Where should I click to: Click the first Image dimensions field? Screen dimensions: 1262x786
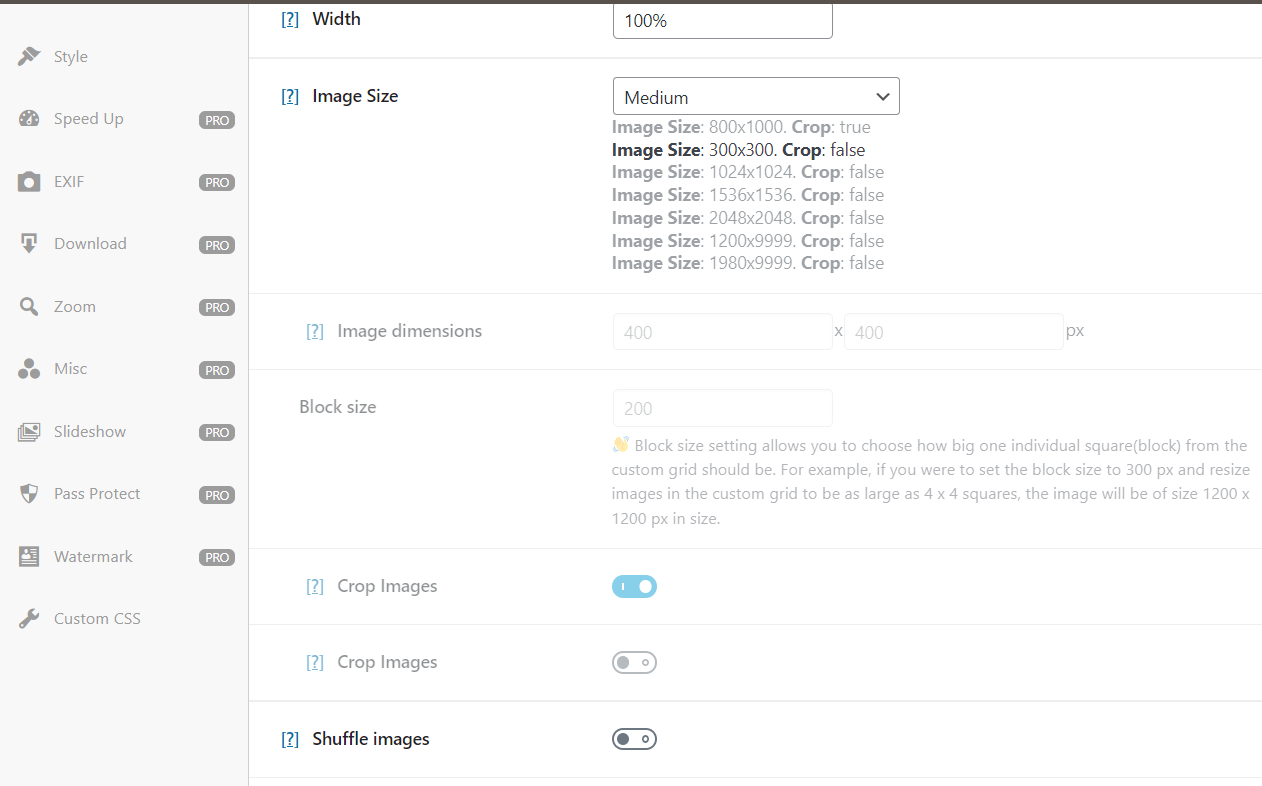[x=722, y=331]
